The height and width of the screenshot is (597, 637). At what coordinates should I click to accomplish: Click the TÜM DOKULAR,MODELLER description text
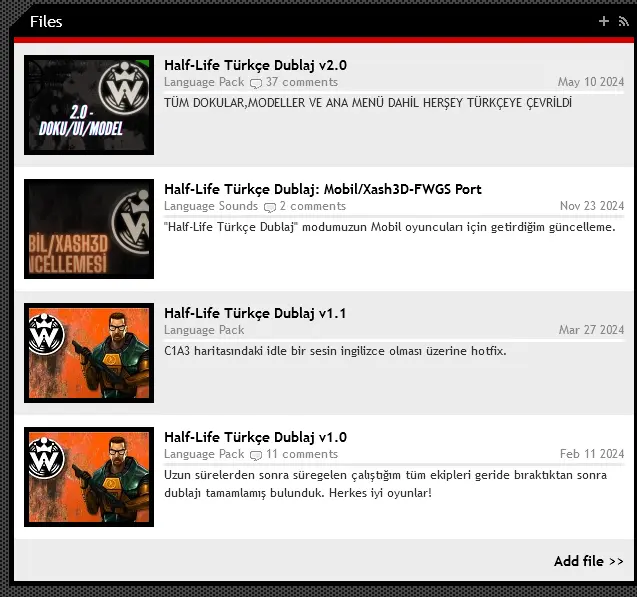368,103
